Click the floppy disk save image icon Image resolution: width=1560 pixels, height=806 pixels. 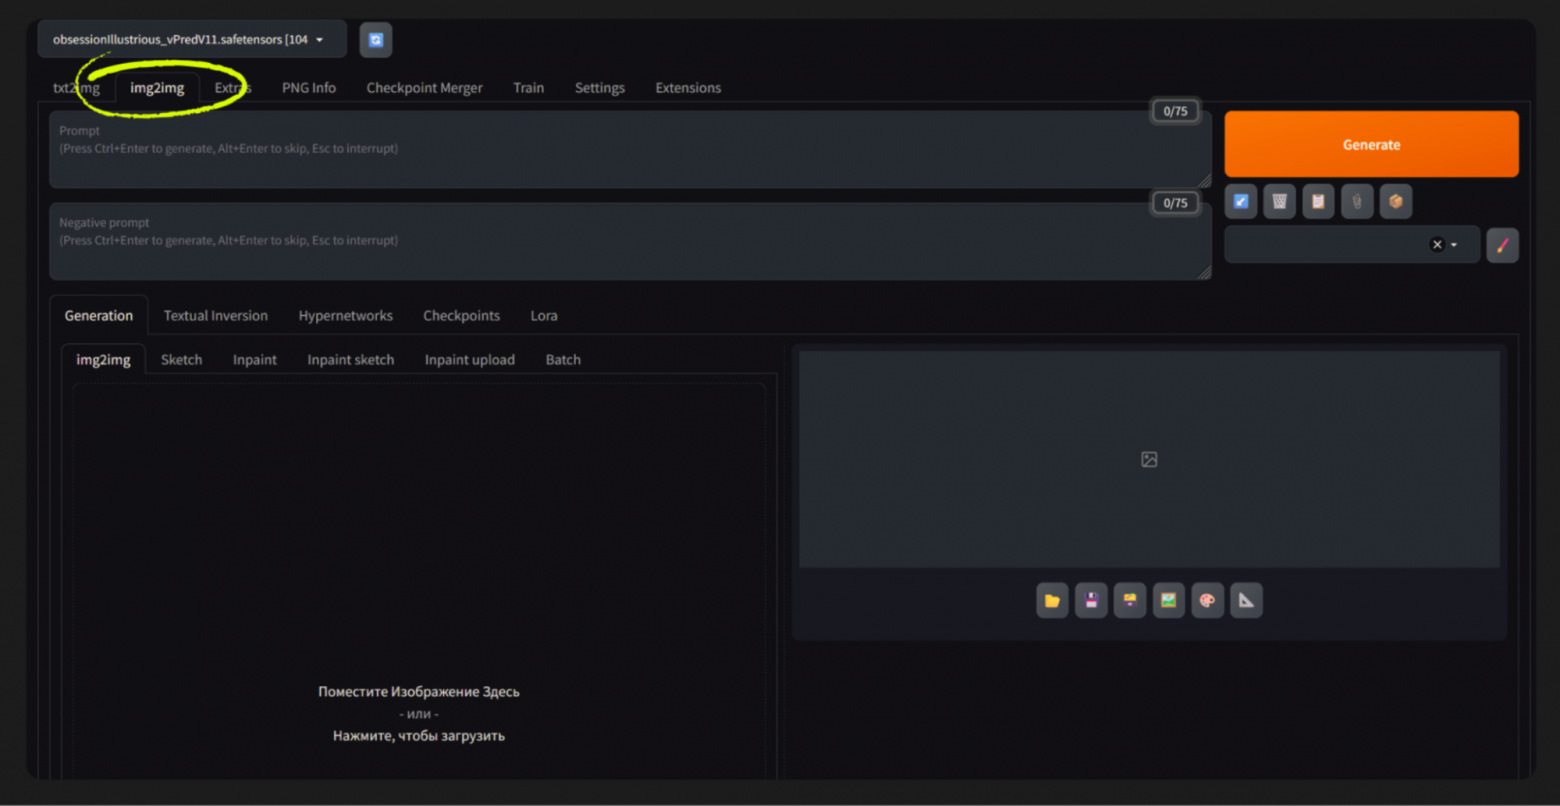(1091, 600)
